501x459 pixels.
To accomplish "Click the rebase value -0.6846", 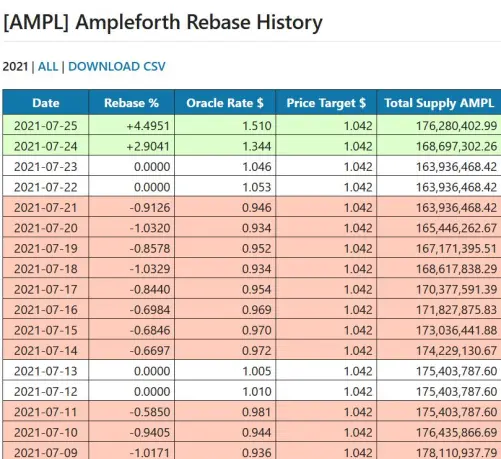I will (x=150, y=330).
